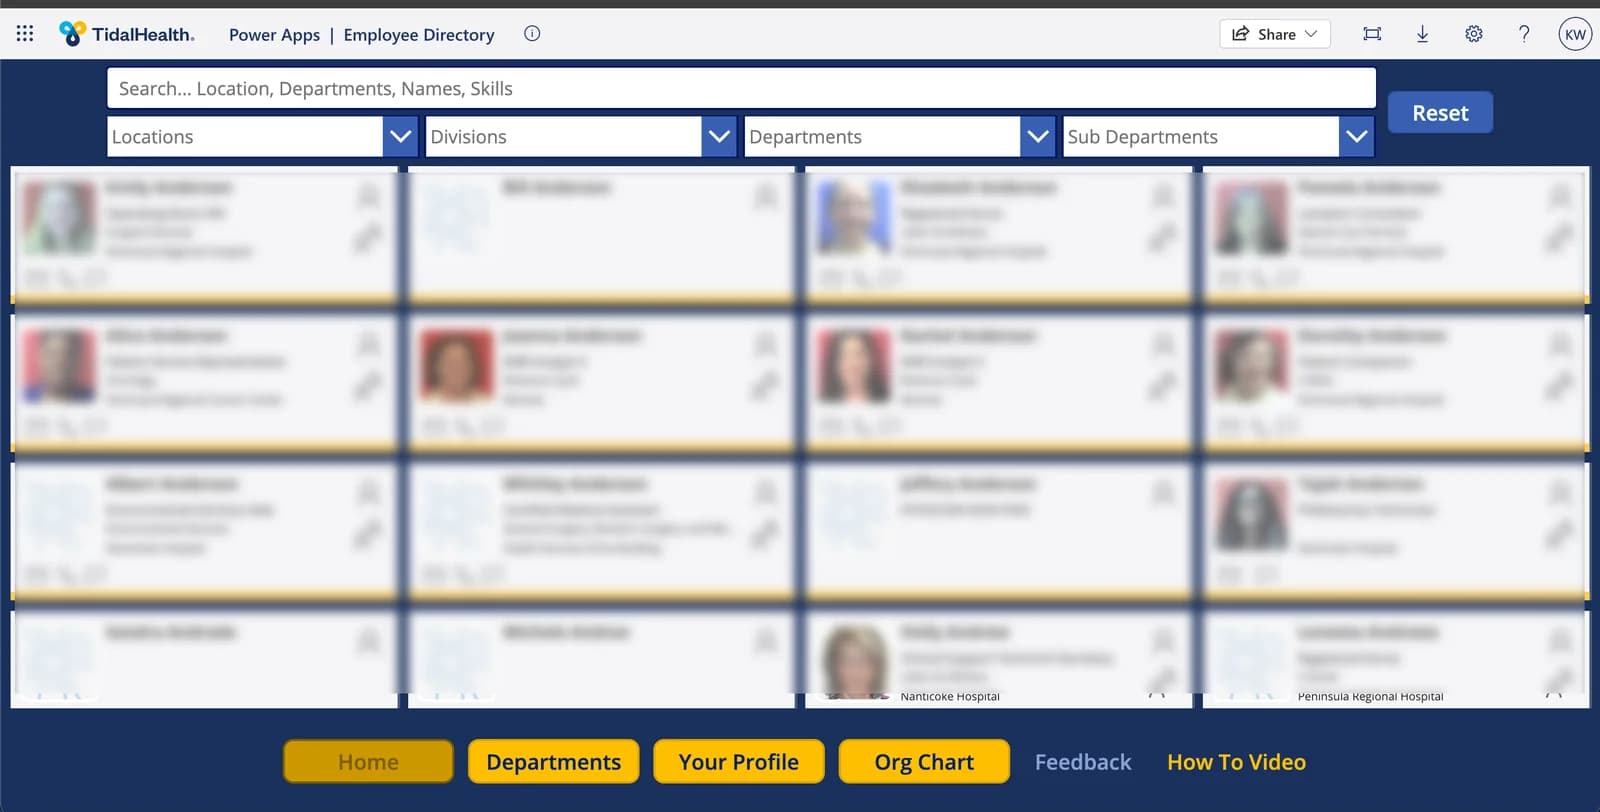The width and height of the screenshot is (1600, 812).
Task: Show app details info icon
Action: pos(532,34)
